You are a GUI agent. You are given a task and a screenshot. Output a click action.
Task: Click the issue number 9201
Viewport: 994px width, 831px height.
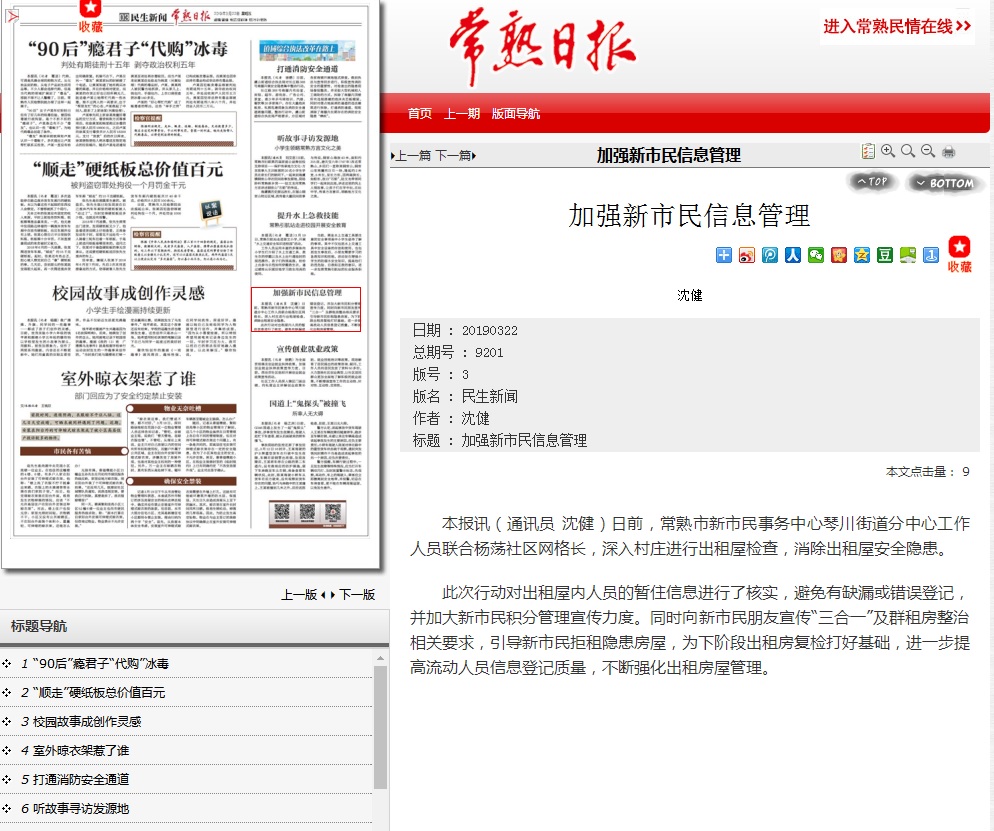point(489,352)
